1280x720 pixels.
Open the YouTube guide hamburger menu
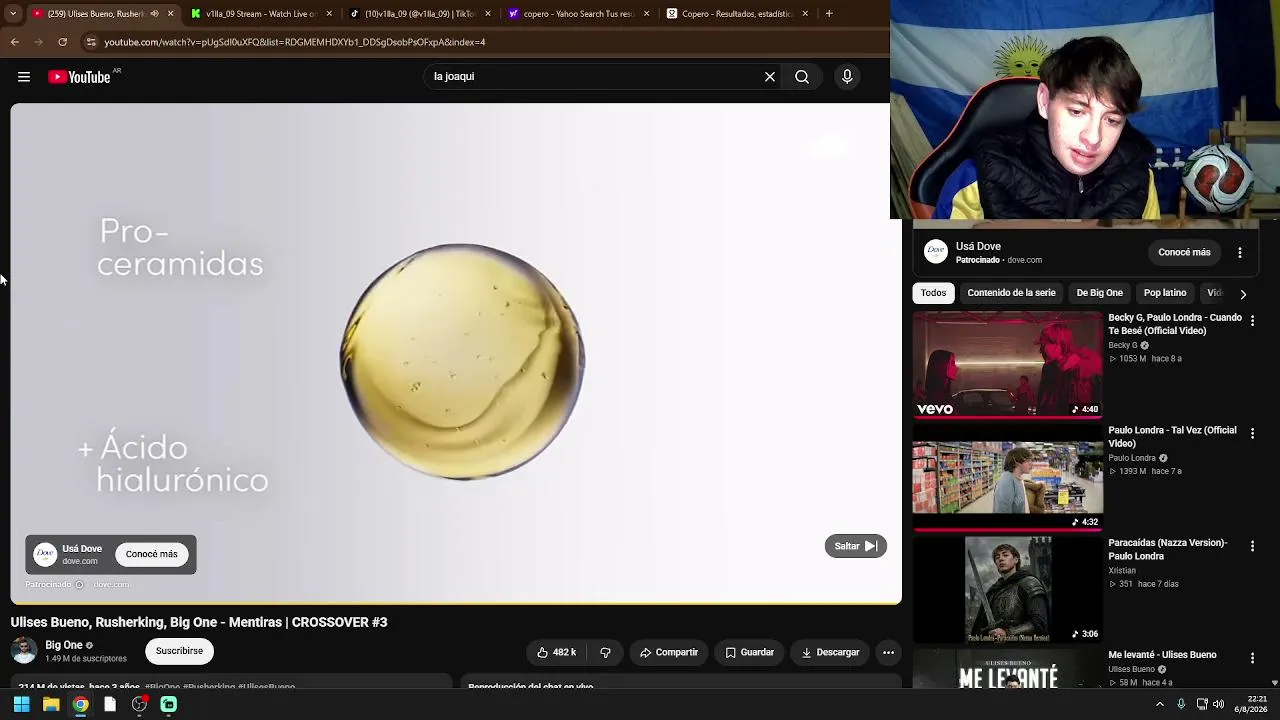click(x=24, y=77)
